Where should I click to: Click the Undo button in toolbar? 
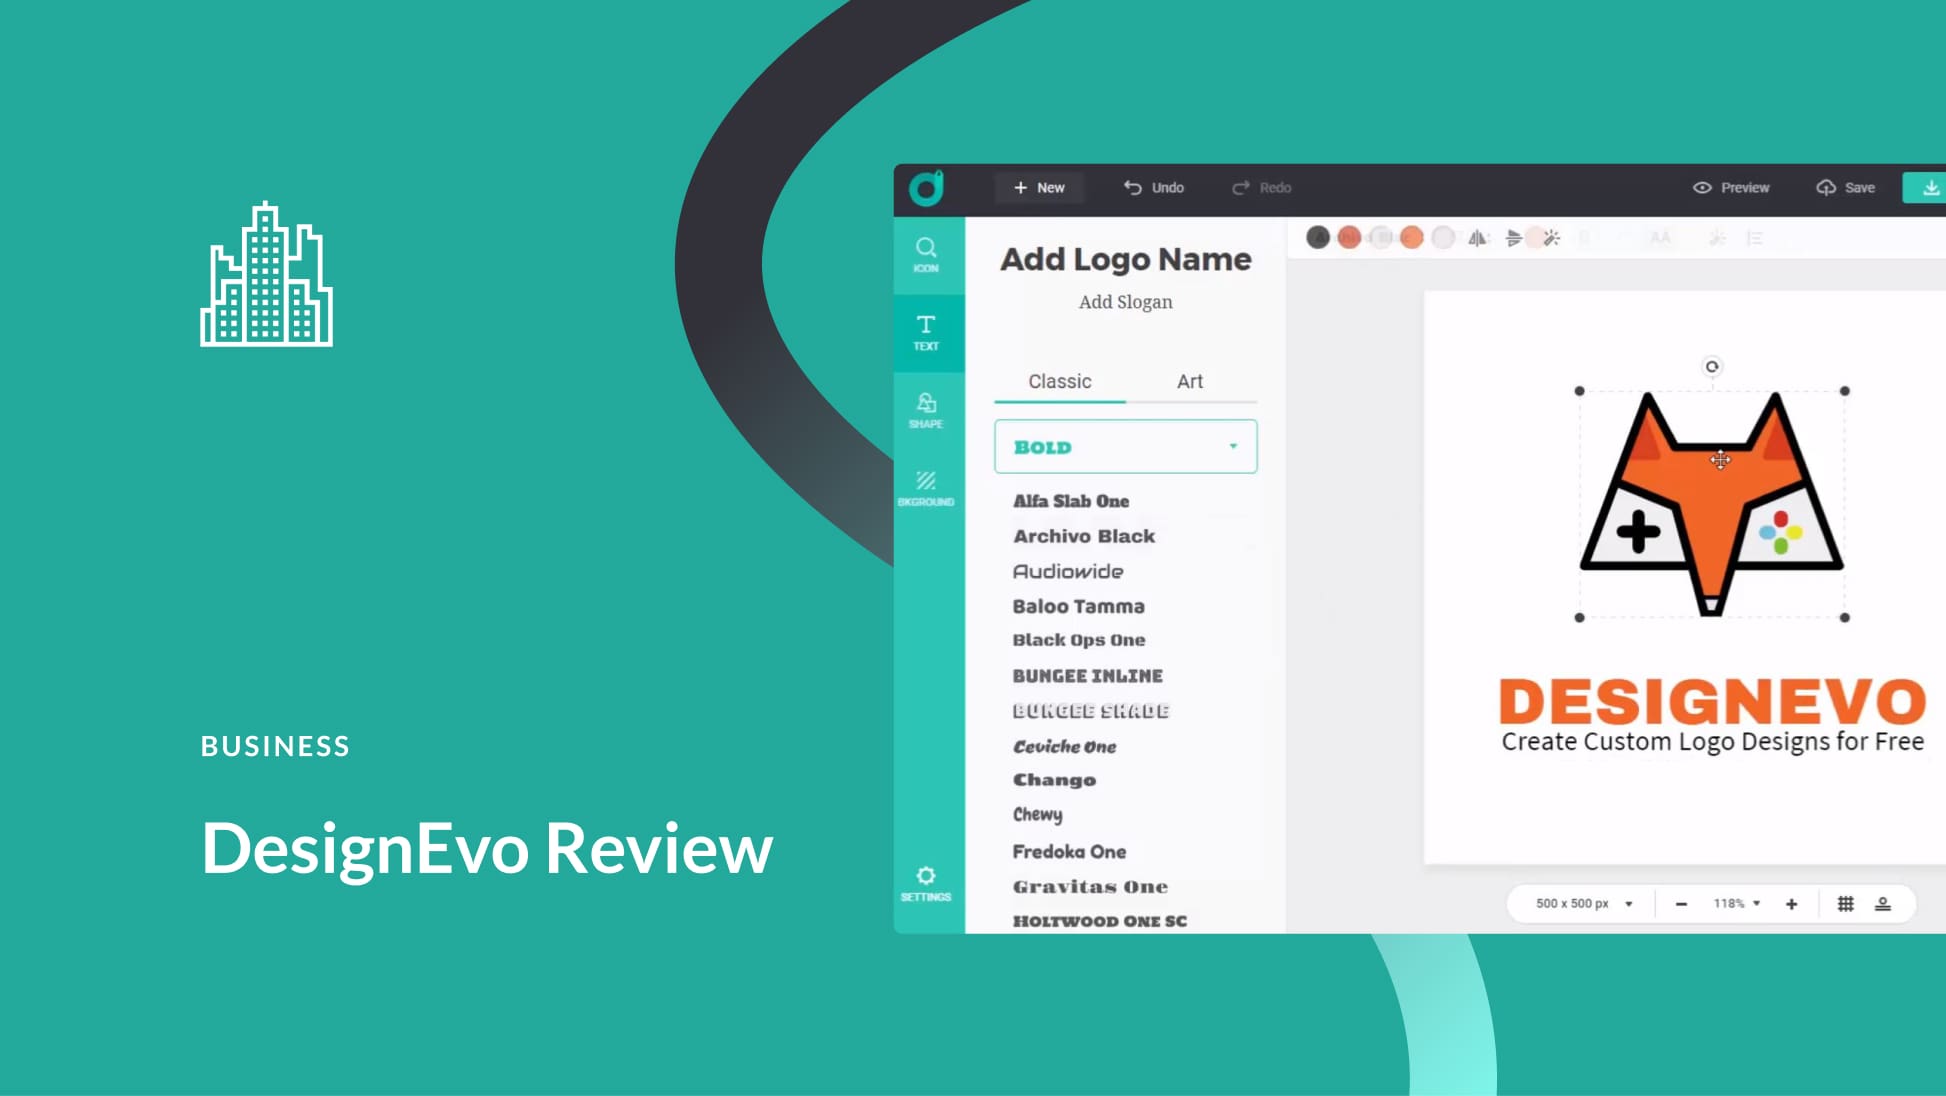[1152, 187]
